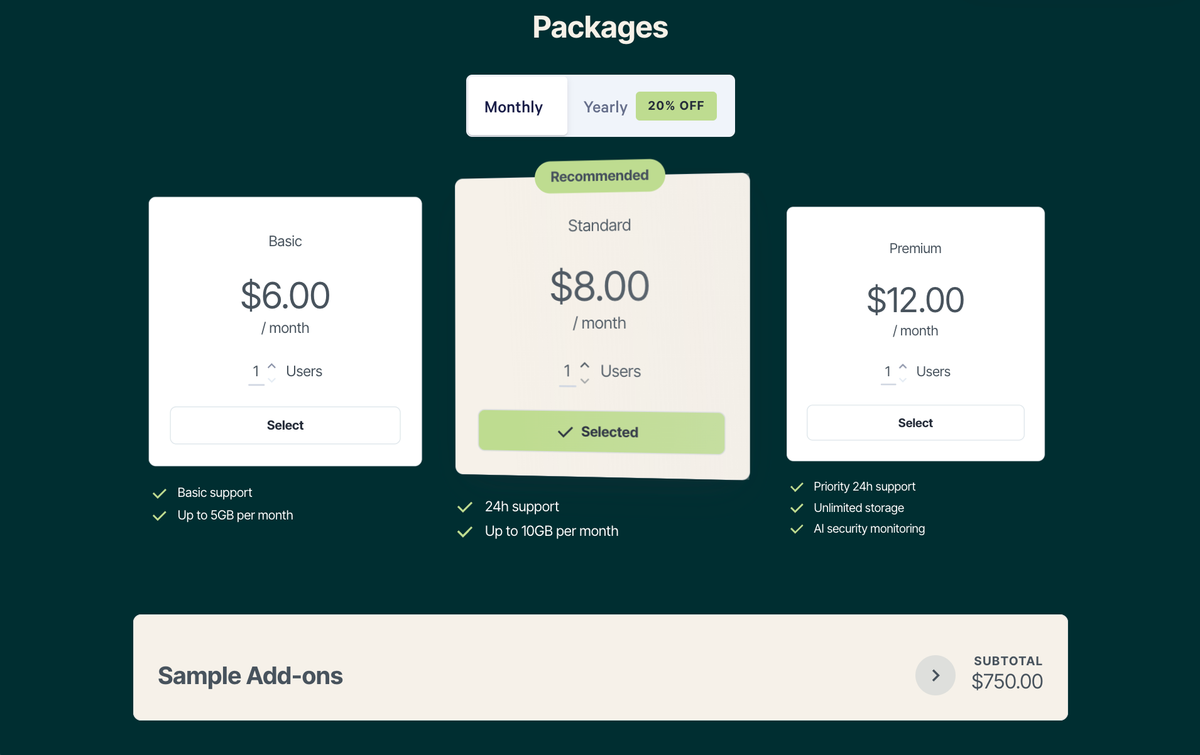Select the Premium package
The image size is (1200, 755).
coord(915,423)
